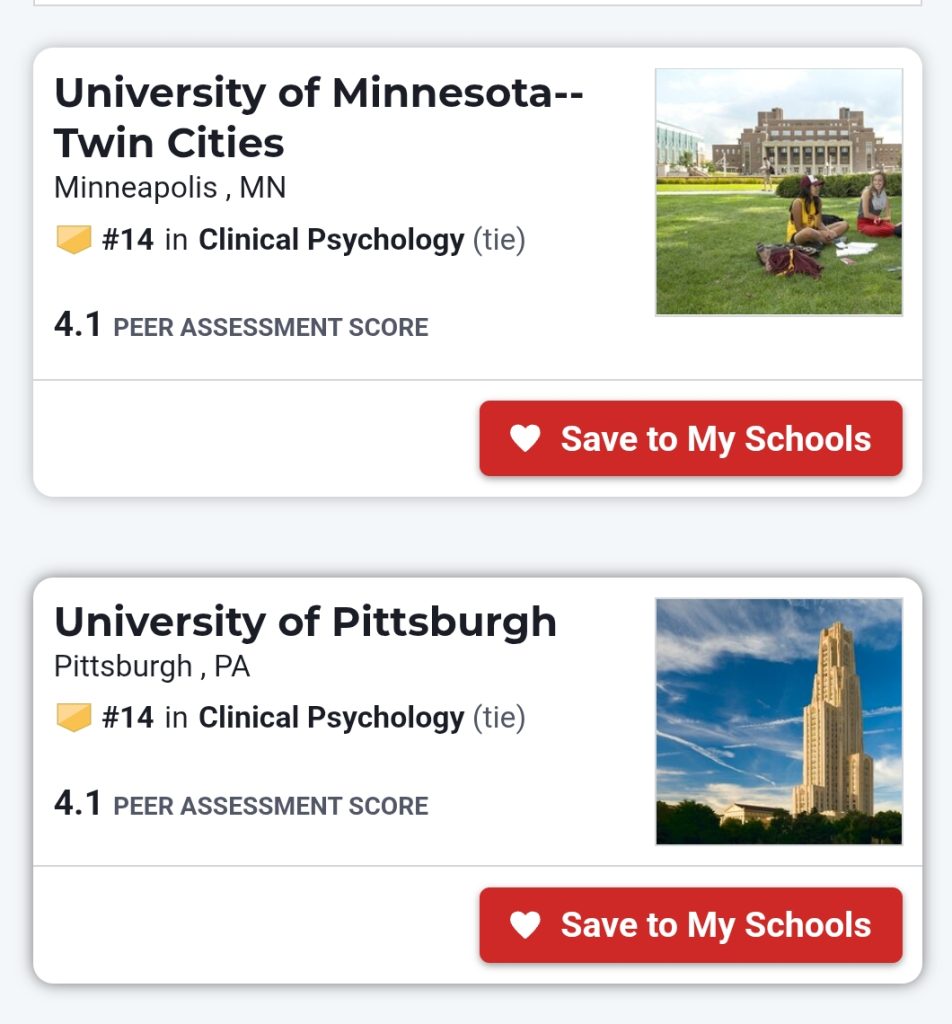The image size is (952, 1024).
Task: Open Clinical Psychology link on Minnesota card
Action: (x=331, y=240)
